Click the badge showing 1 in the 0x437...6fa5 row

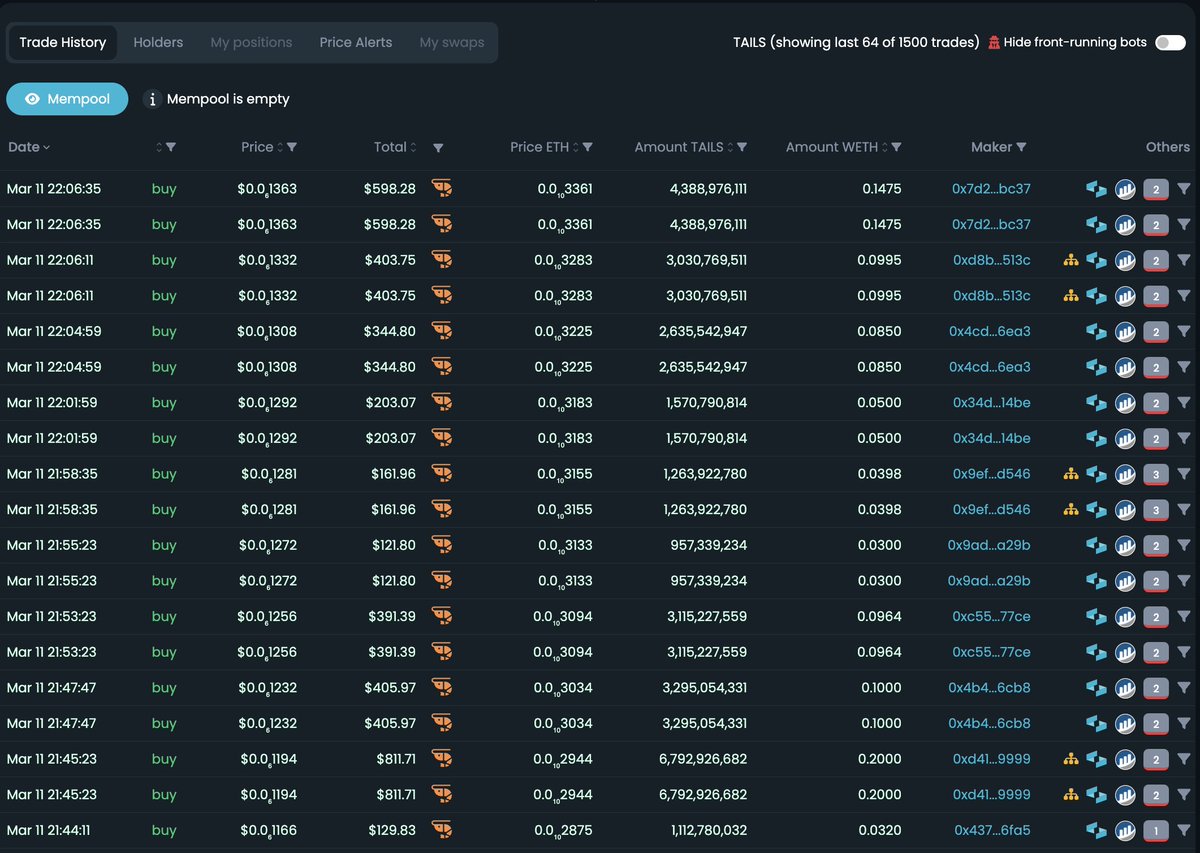click(x=1156, y=830)
